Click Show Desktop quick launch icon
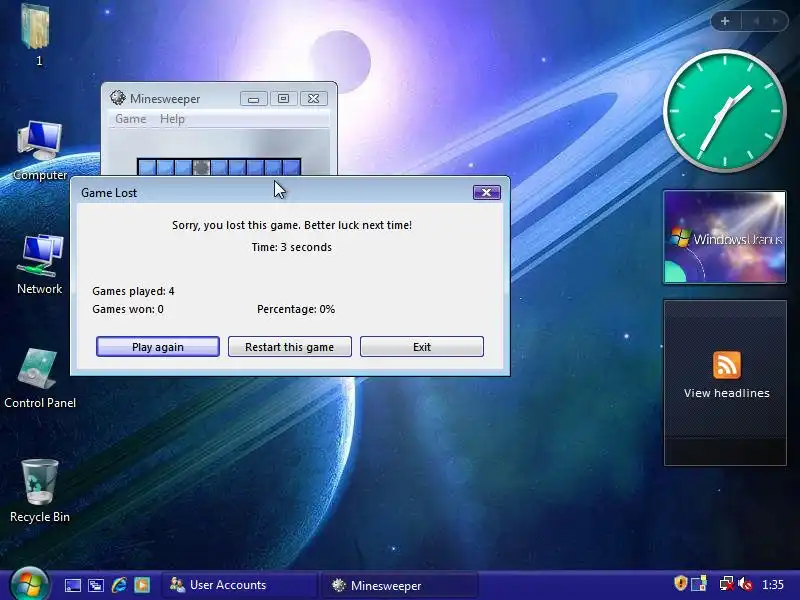Screen dimensions: 800x600 coord(72,585)
